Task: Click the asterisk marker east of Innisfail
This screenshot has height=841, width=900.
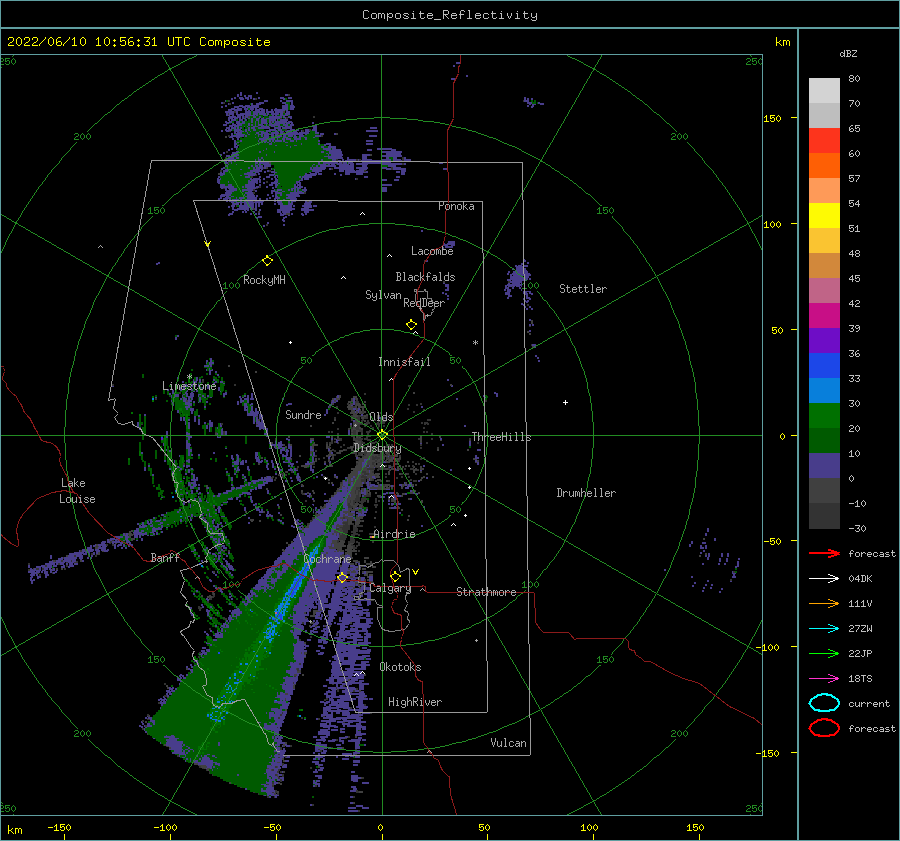Action: pyautogui.click(x=475, y=343)
